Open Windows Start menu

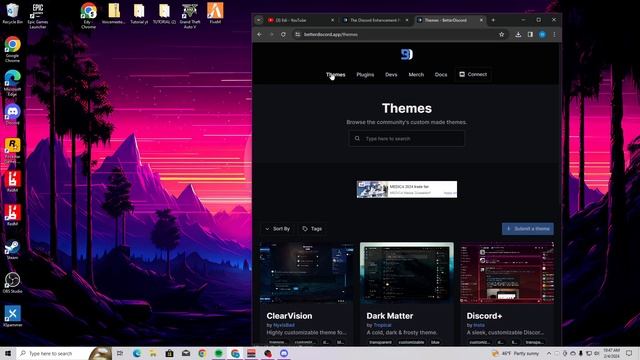8,353
